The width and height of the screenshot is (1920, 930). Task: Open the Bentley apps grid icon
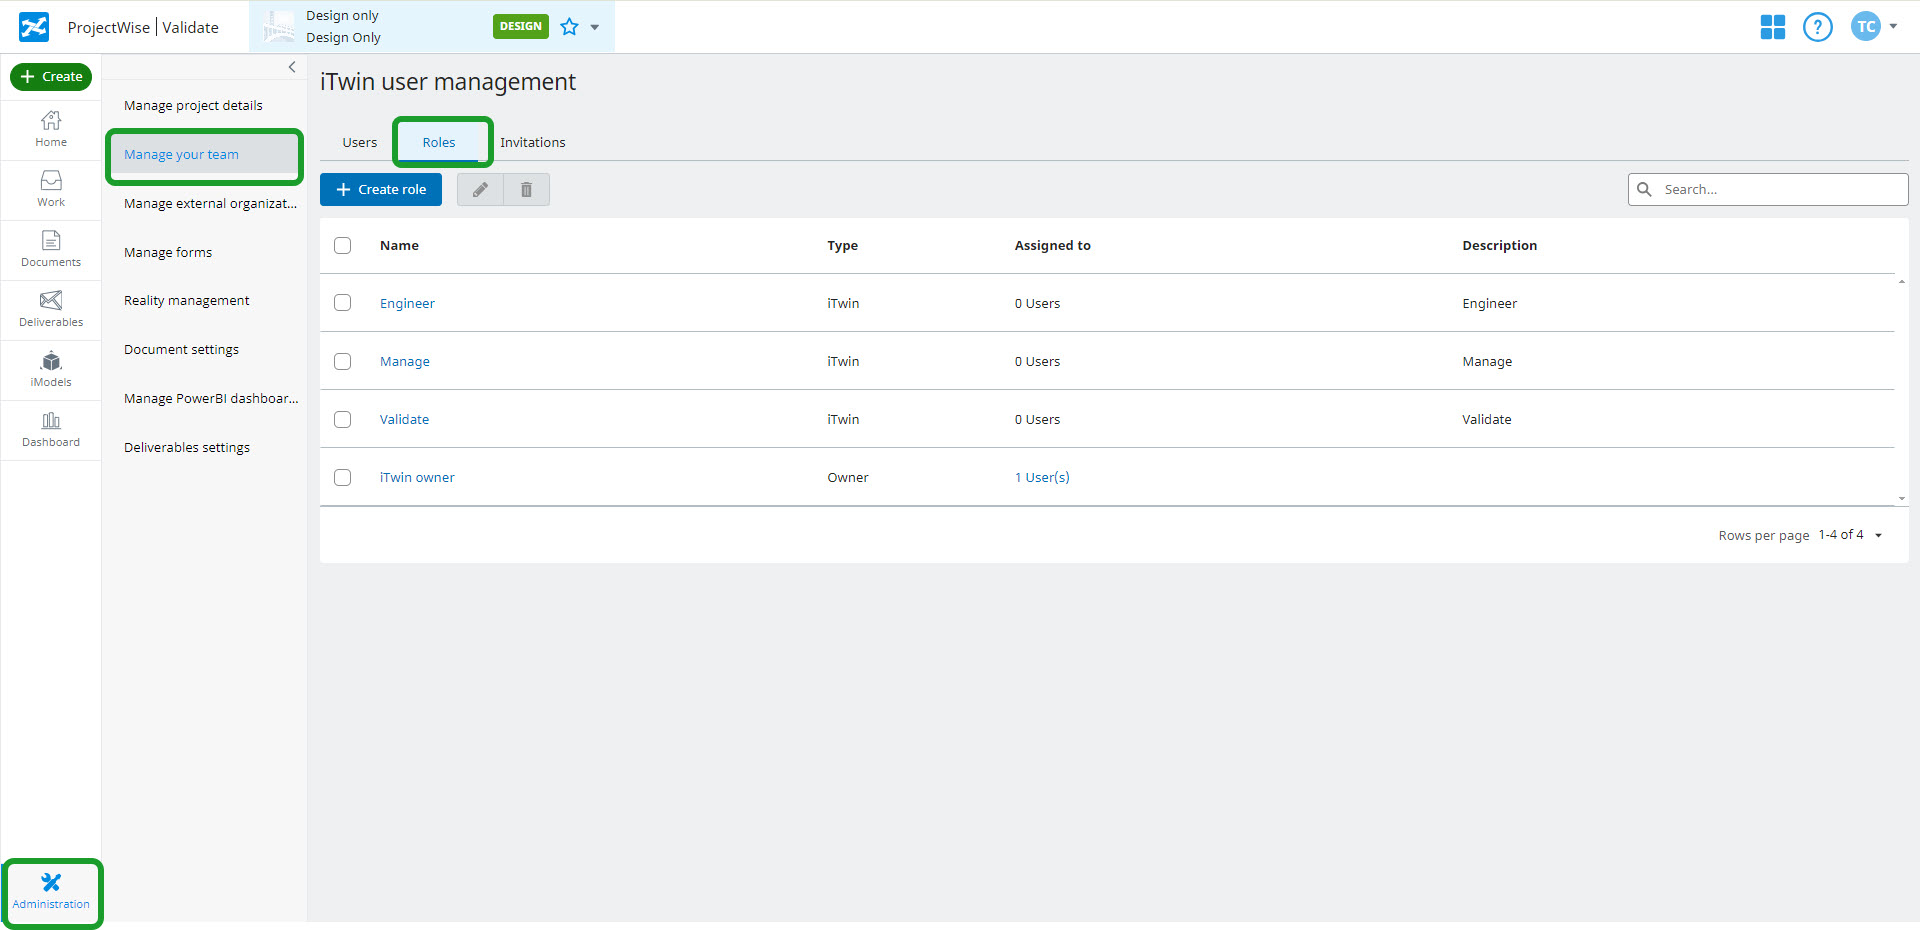1772,27
